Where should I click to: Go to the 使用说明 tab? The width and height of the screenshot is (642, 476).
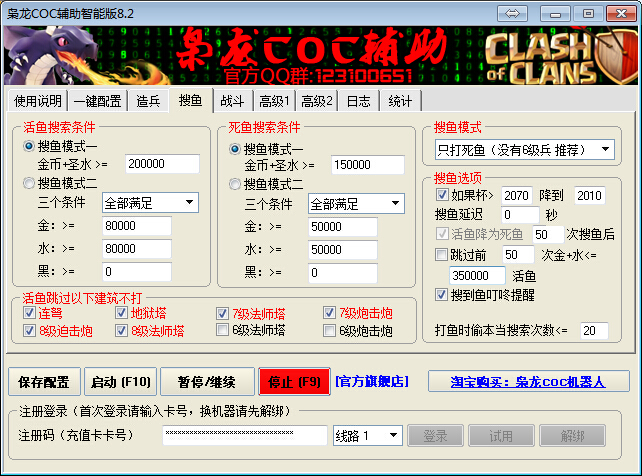pos(39,101)
